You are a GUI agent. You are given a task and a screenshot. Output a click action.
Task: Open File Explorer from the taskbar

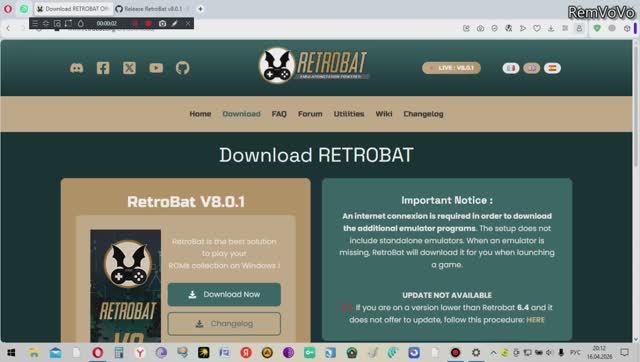point(33,352)
